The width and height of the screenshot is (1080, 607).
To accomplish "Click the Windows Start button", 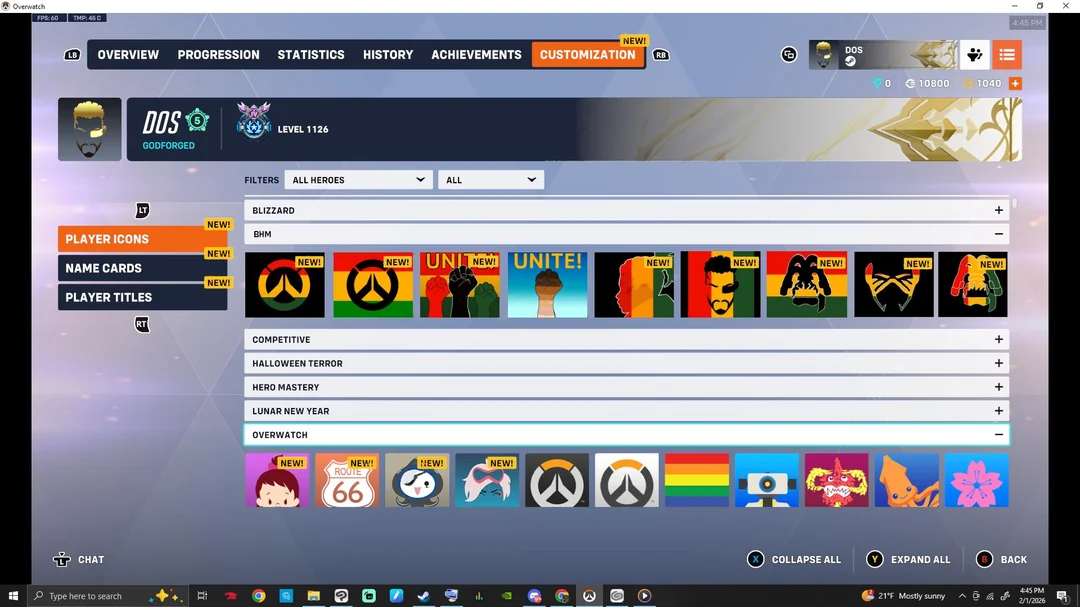I will pos(13,595).
